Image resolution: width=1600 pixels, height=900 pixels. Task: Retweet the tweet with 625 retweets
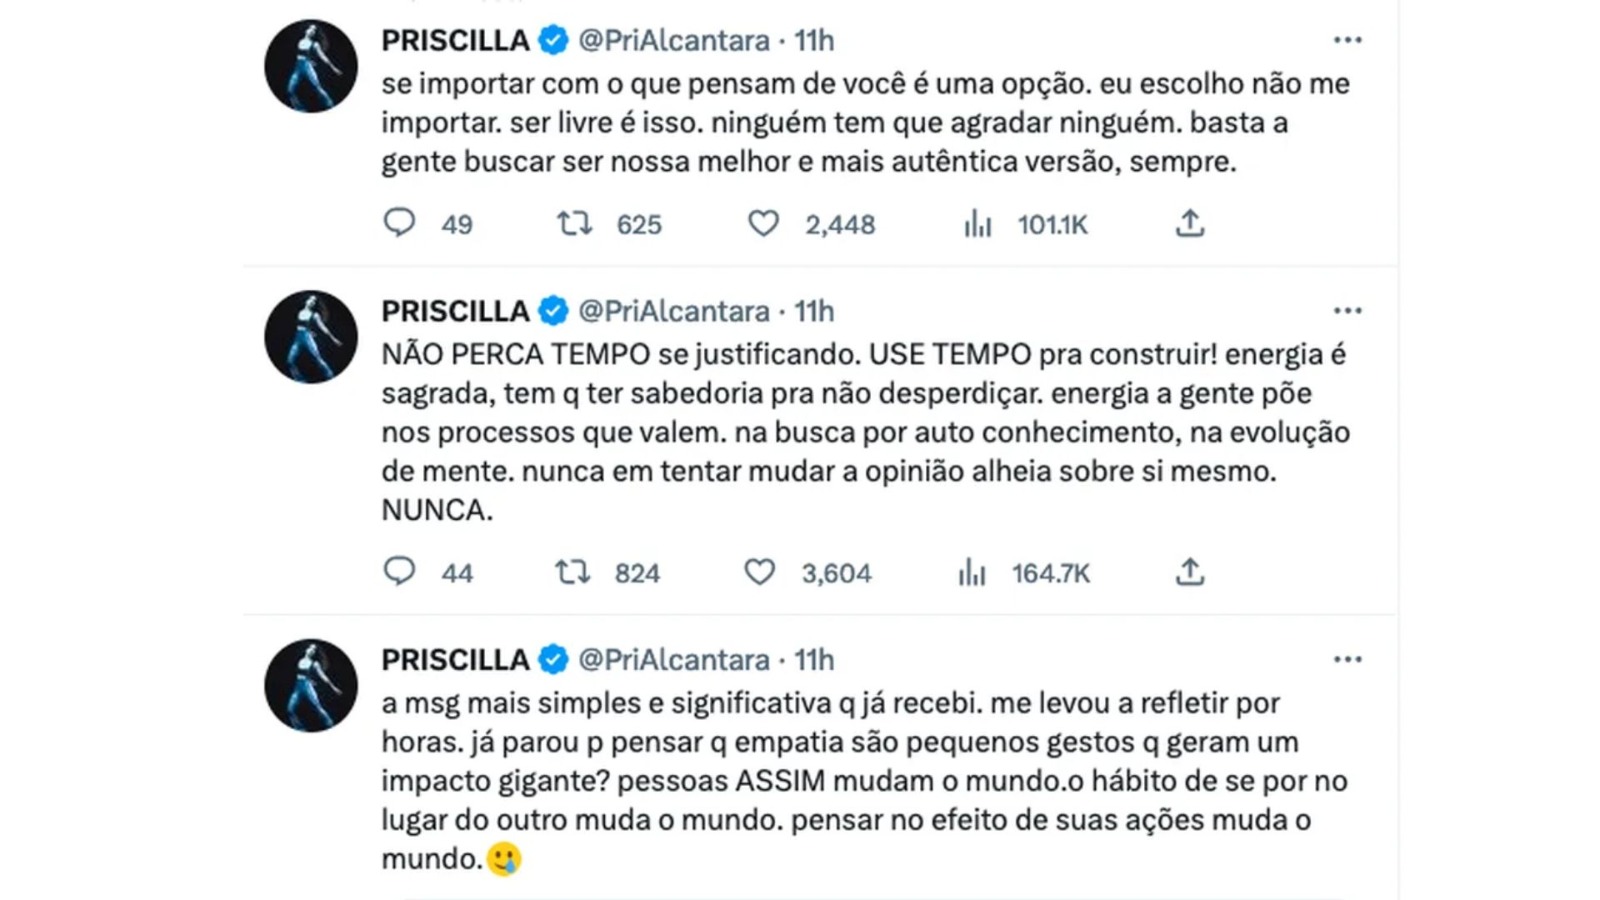(x=575, y=223)
